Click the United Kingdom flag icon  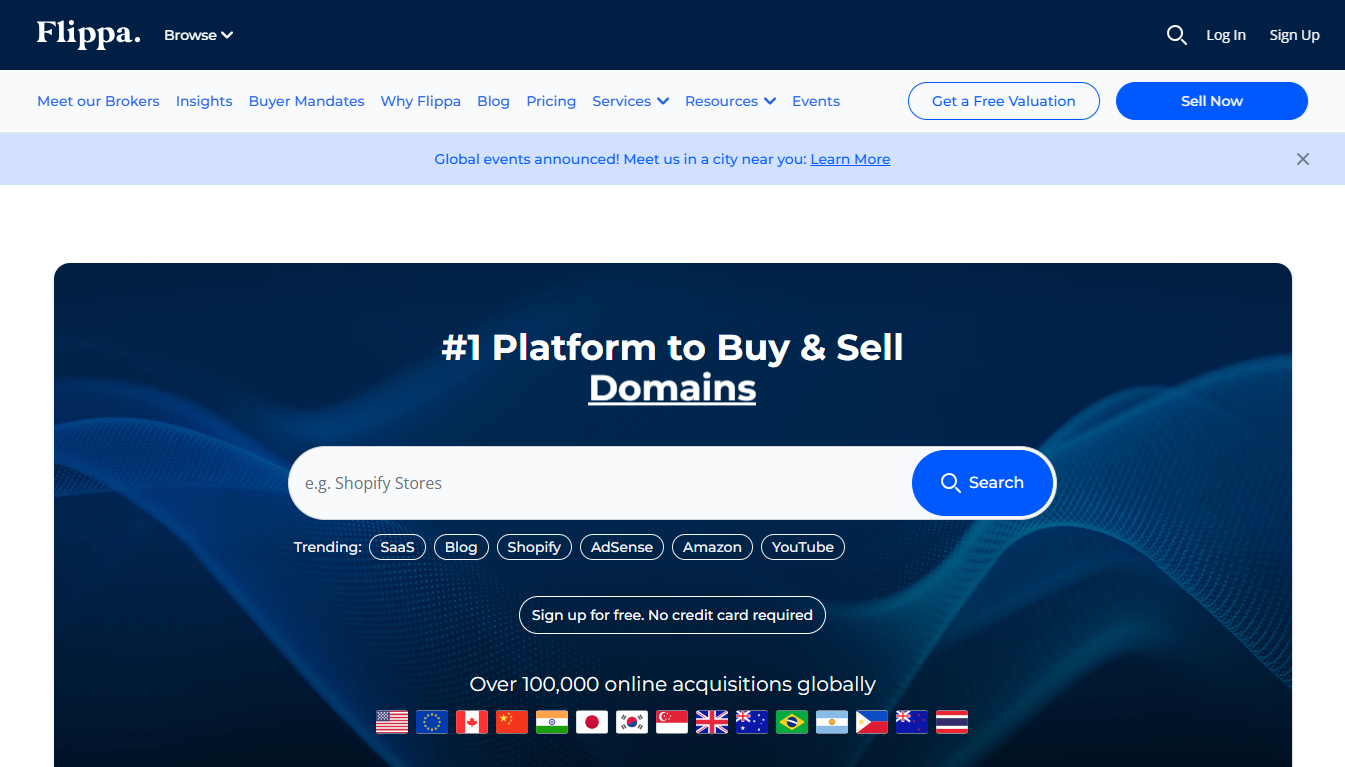(712, 722)
